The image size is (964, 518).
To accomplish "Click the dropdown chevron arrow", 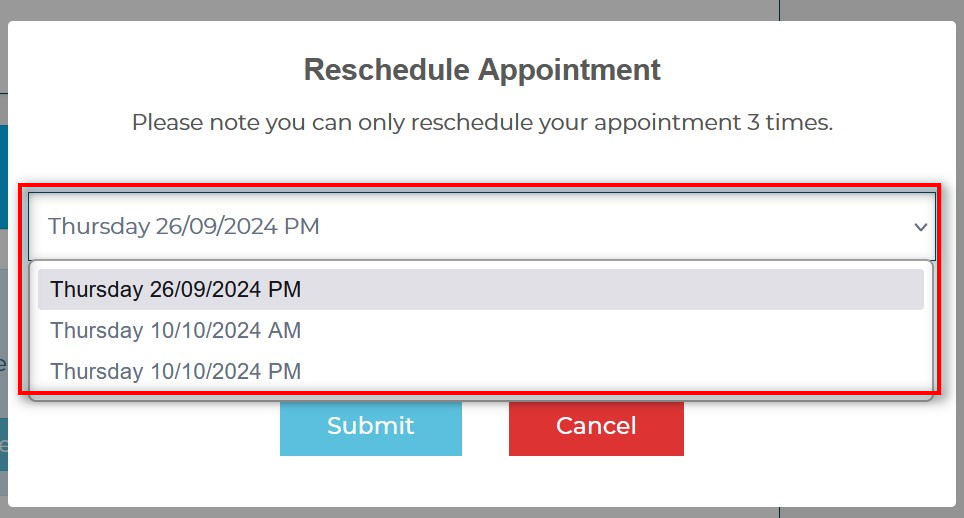I will tap(920, 227).
